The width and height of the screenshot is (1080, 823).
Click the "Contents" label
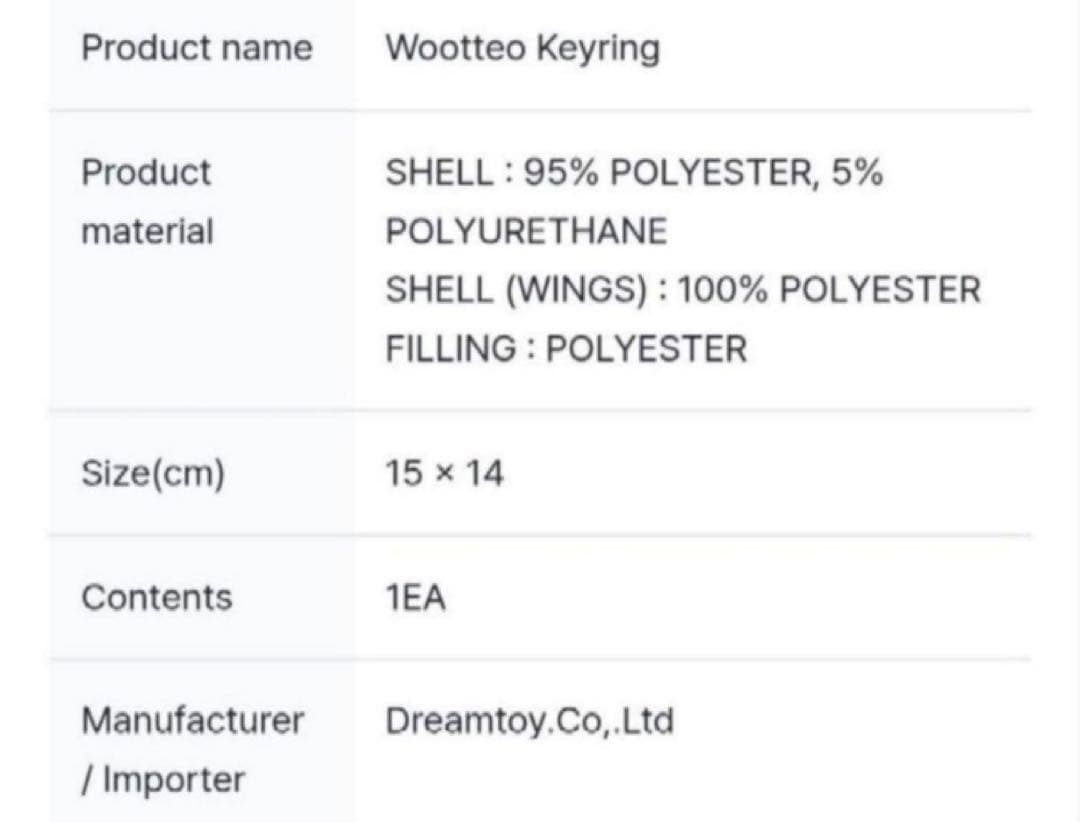pyautogui.click(x=156, y=598)
